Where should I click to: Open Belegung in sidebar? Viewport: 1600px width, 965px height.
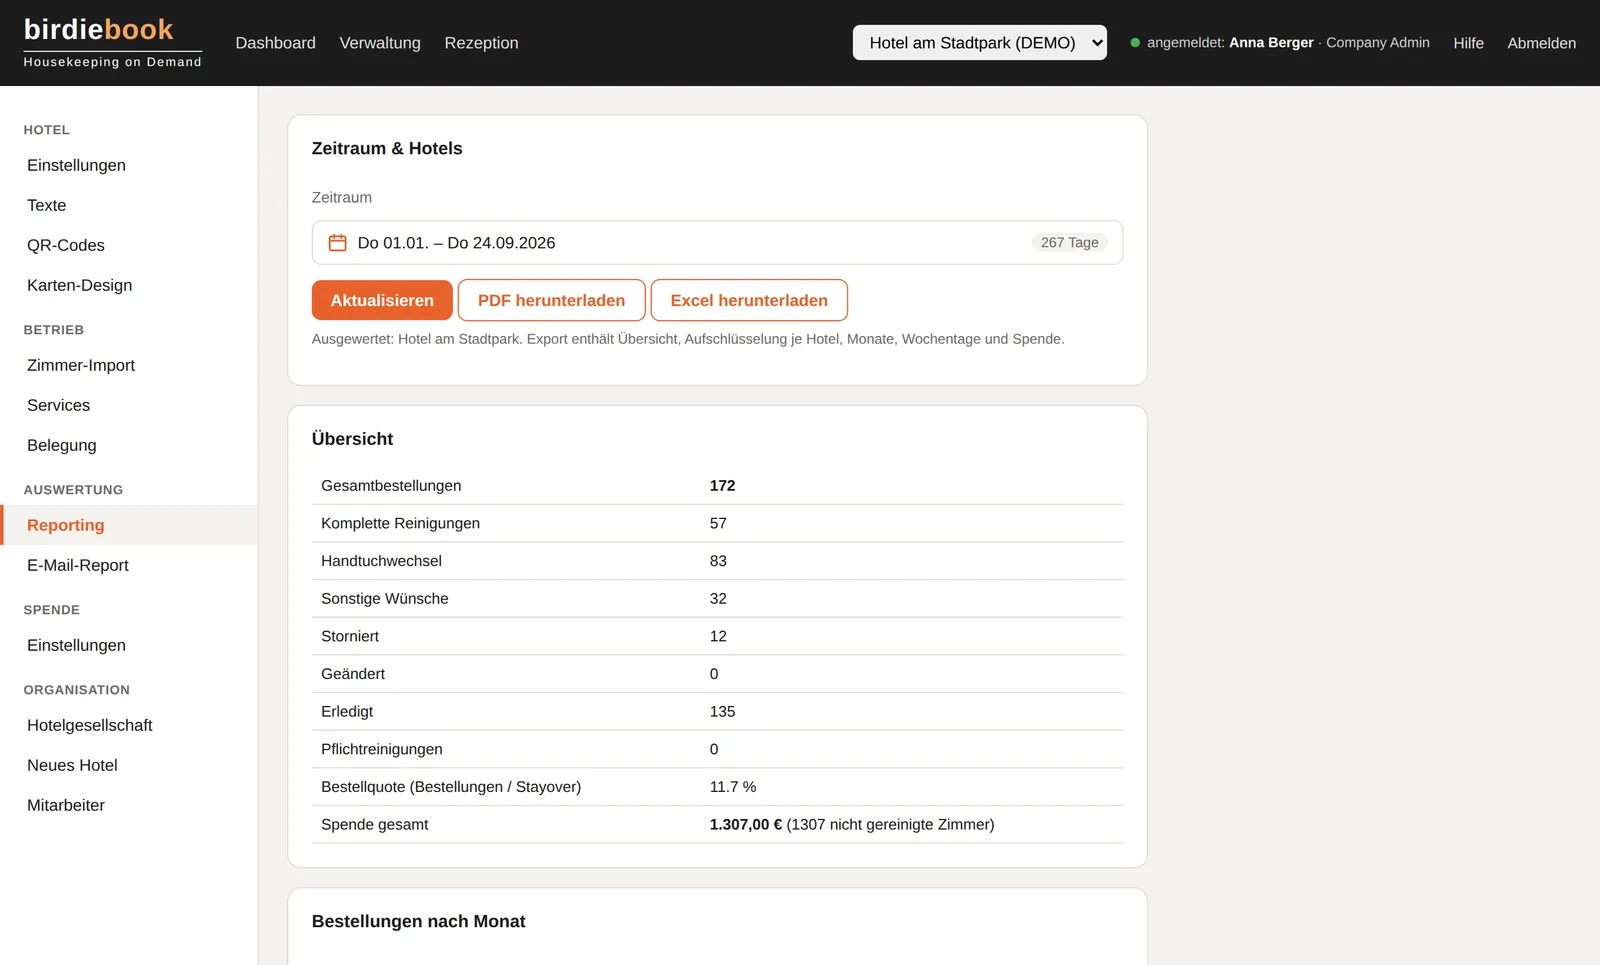point(129,445)
